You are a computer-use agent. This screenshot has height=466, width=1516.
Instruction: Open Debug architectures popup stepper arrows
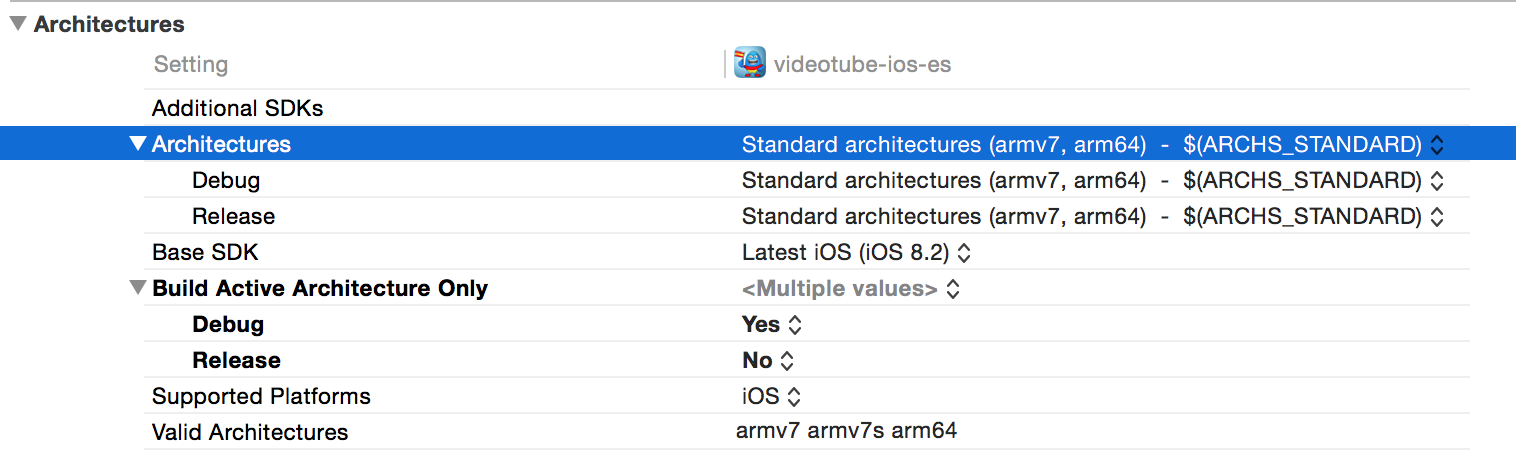coord(1437,181)
